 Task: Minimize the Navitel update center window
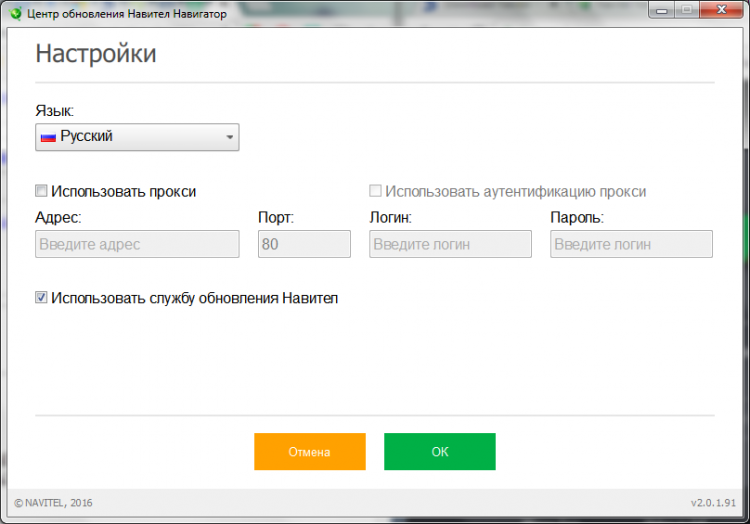[662, 10]
